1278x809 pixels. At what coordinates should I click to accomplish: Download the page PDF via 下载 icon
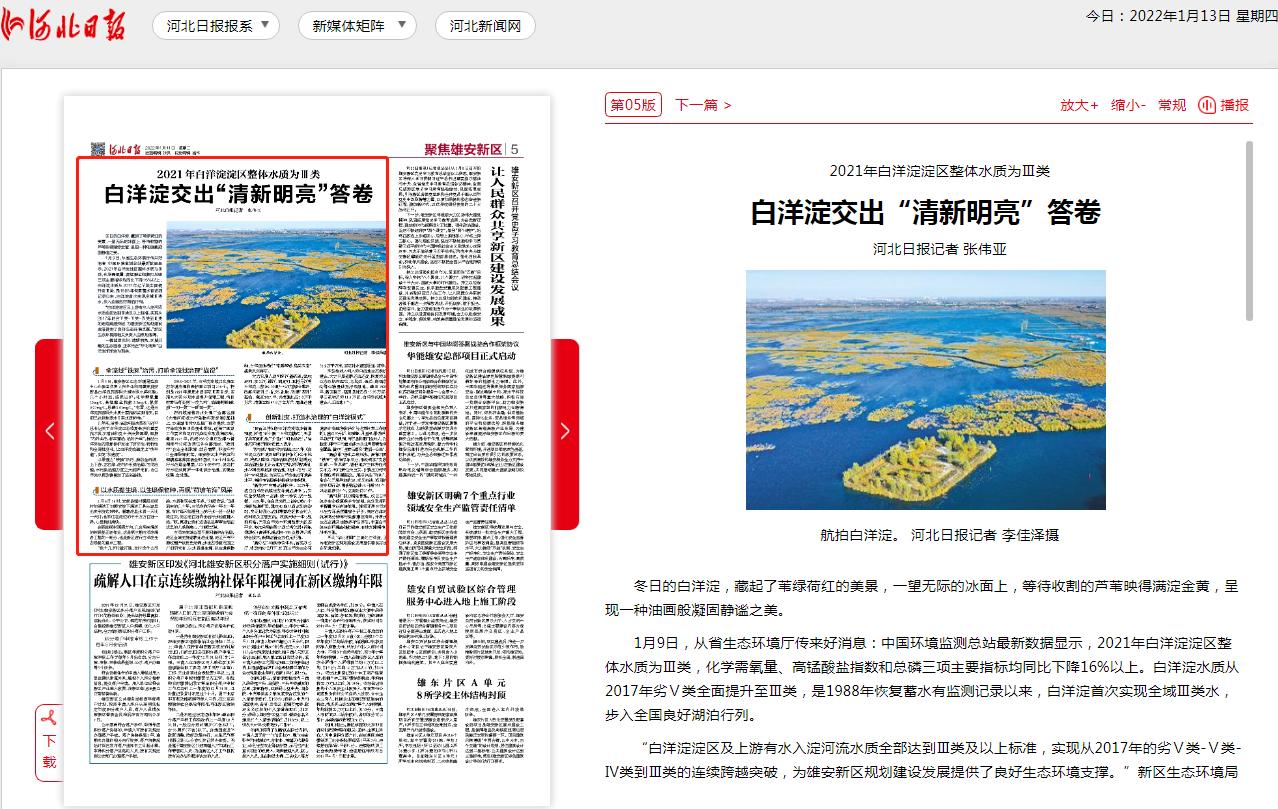49,741
